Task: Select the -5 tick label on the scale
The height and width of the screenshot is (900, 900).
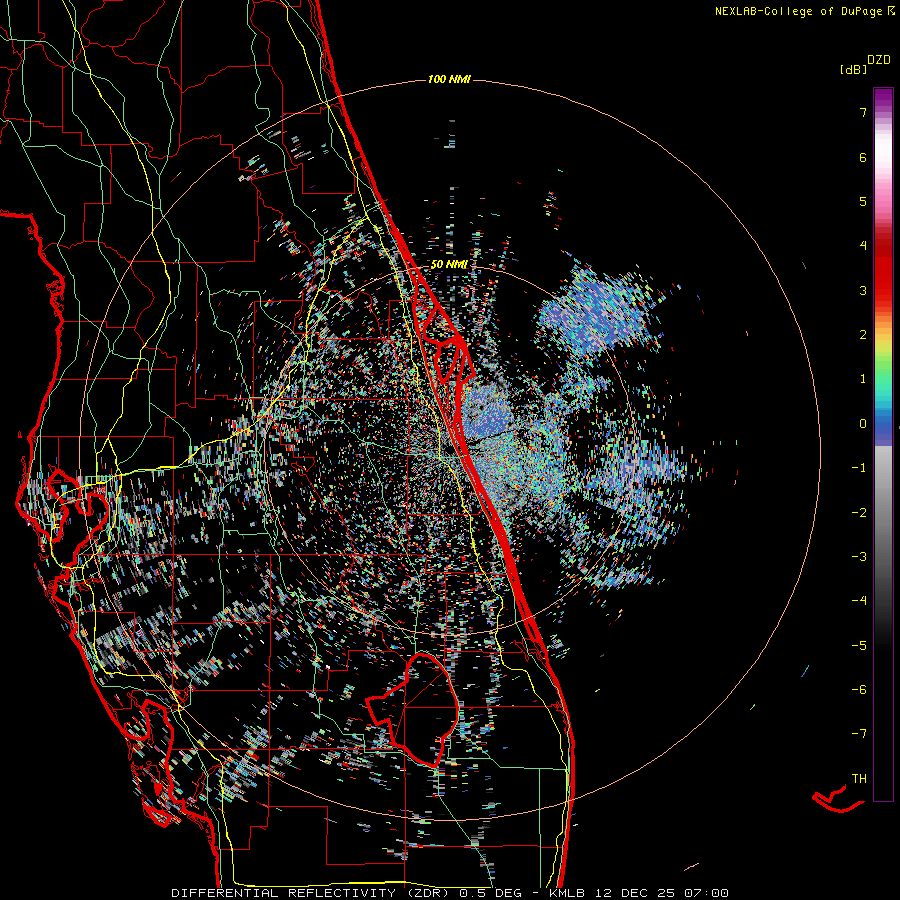Action: (x=859, y=646)
